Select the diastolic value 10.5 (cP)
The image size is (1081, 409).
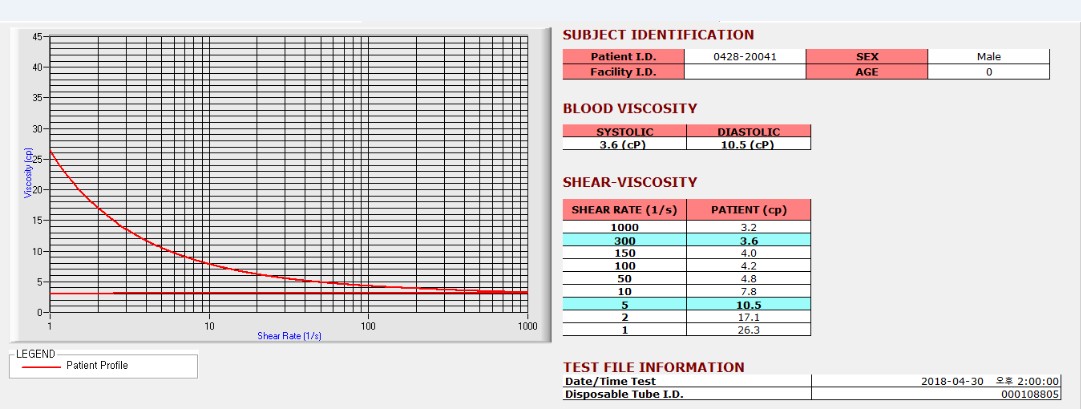749,144
